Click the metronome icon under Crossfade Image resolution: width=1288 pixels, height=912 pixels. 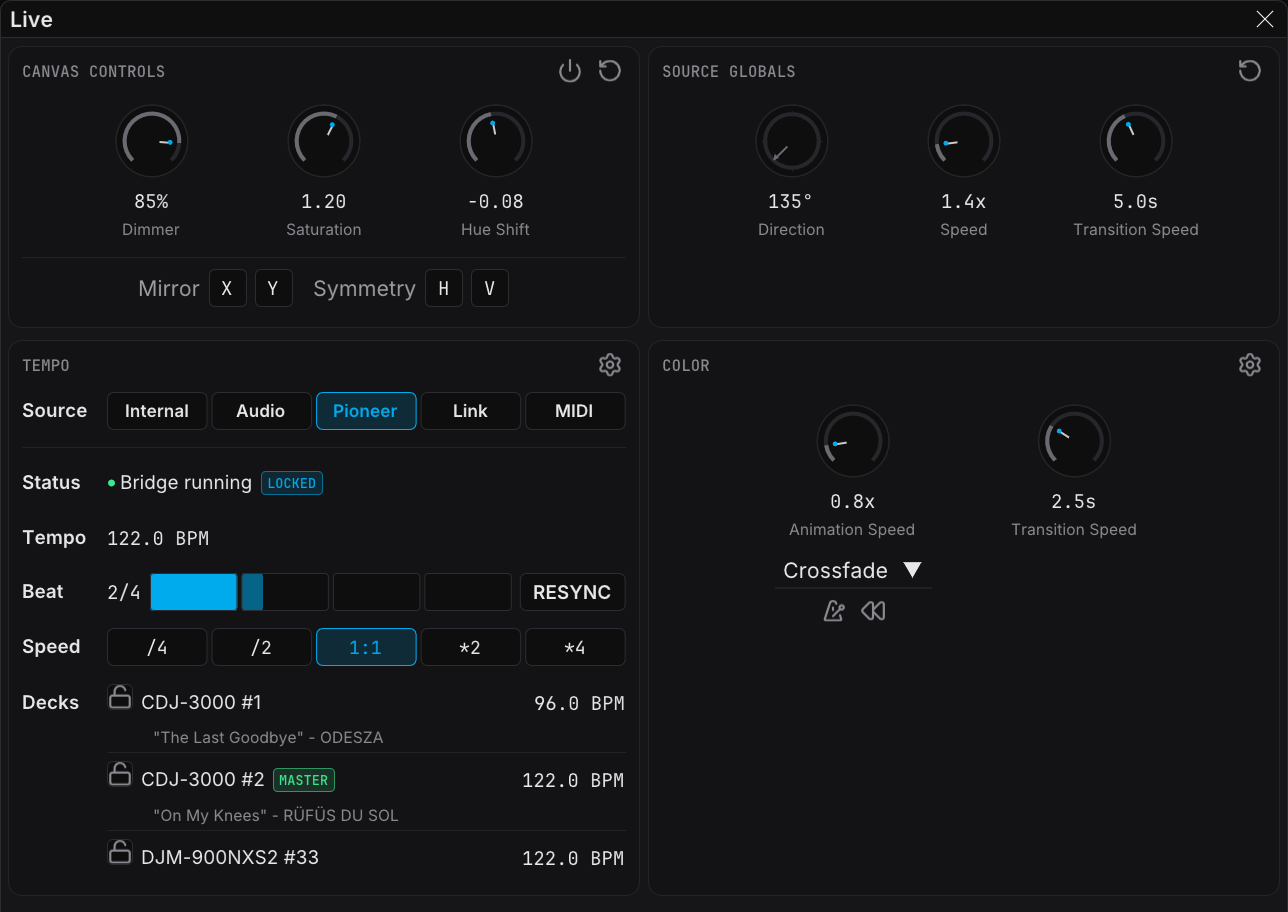pyautogui.click(x=834, y=611)
